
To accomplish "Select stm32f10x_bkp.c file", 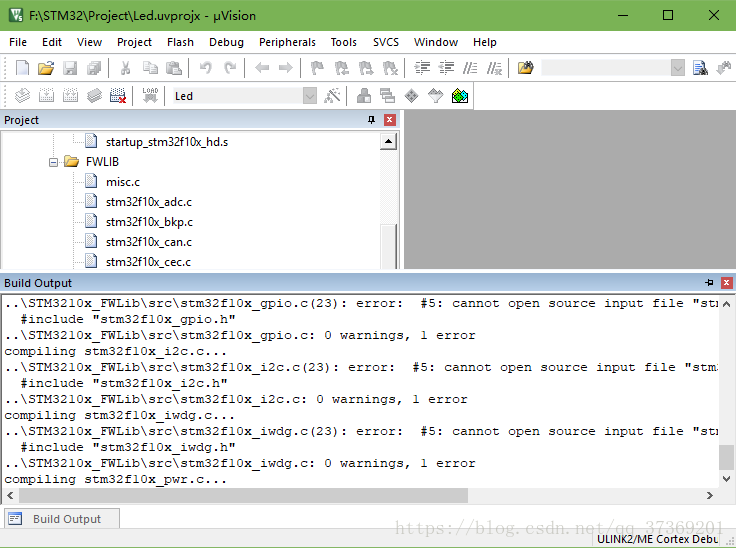I will 149,222.
